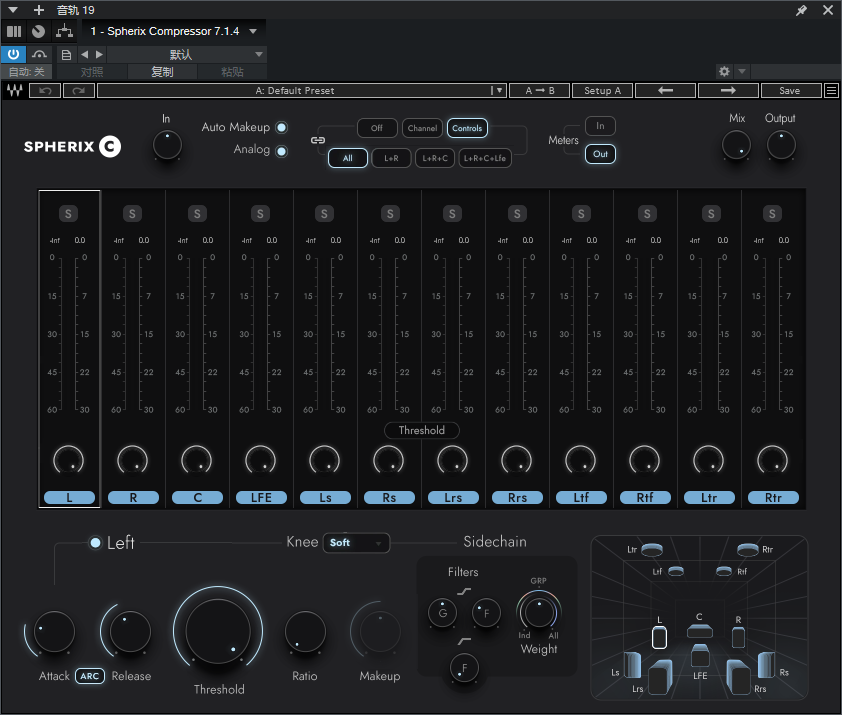Click the Setup A button
The height and width of the screenshot is (715, 842).
click(x=603, y=90)
